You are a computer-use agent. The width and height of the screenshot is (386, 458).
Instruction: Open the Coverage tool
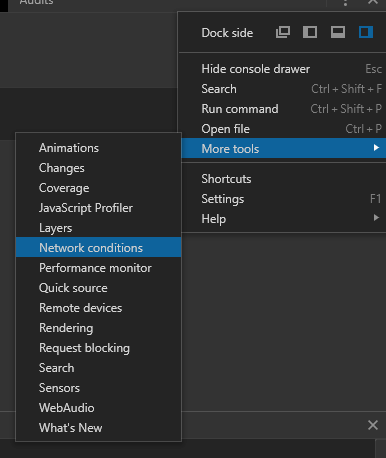click(x=99, y=188)
